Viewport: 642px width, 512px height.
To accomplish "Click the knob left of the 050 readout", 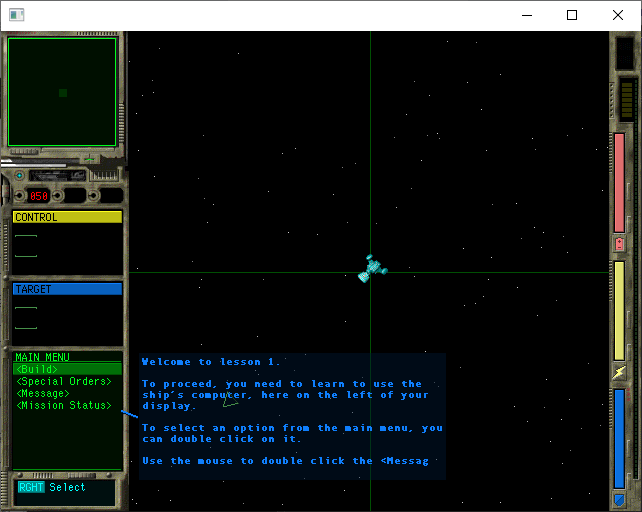I will coord(19,196).
